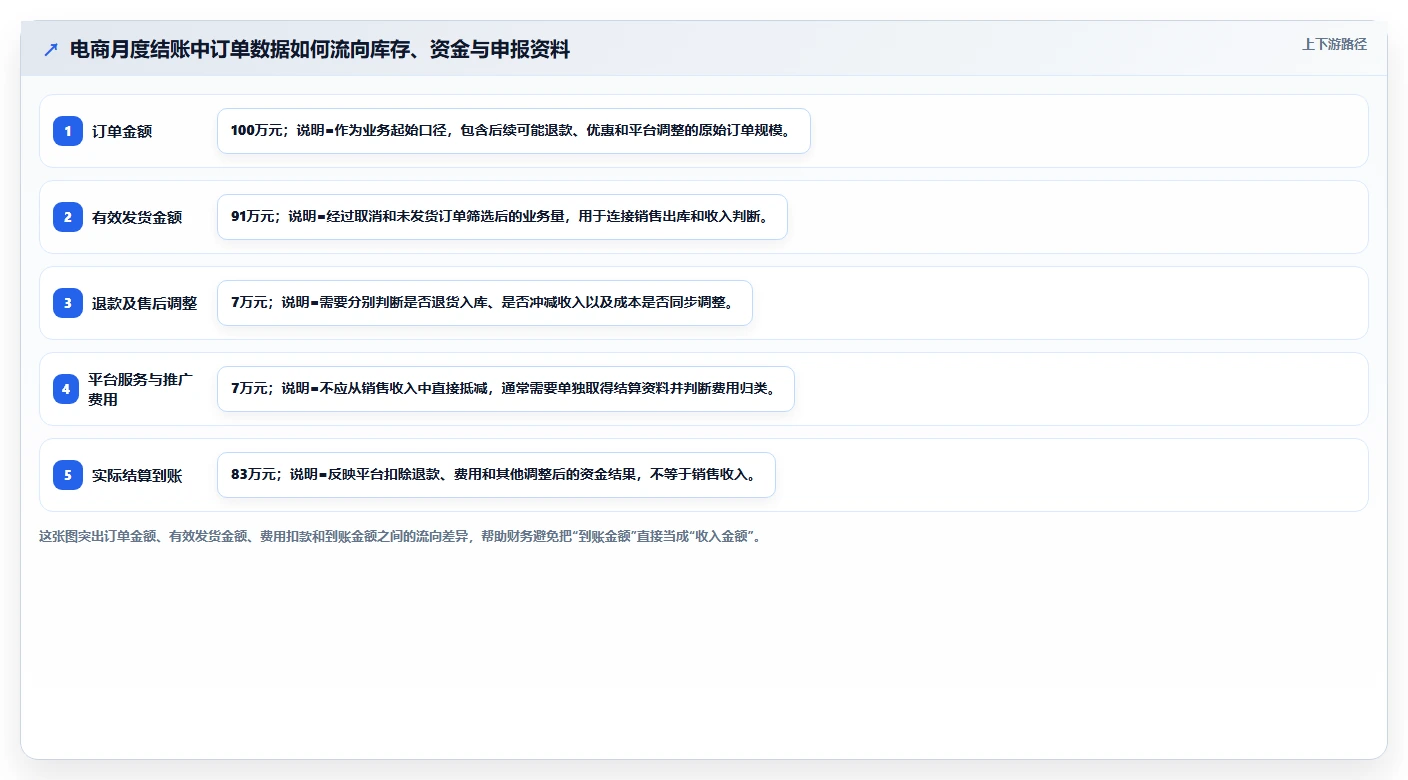Screen dimensions: 1408x780
Task: Click the 订单金额 label
Action: coord(122,131)
